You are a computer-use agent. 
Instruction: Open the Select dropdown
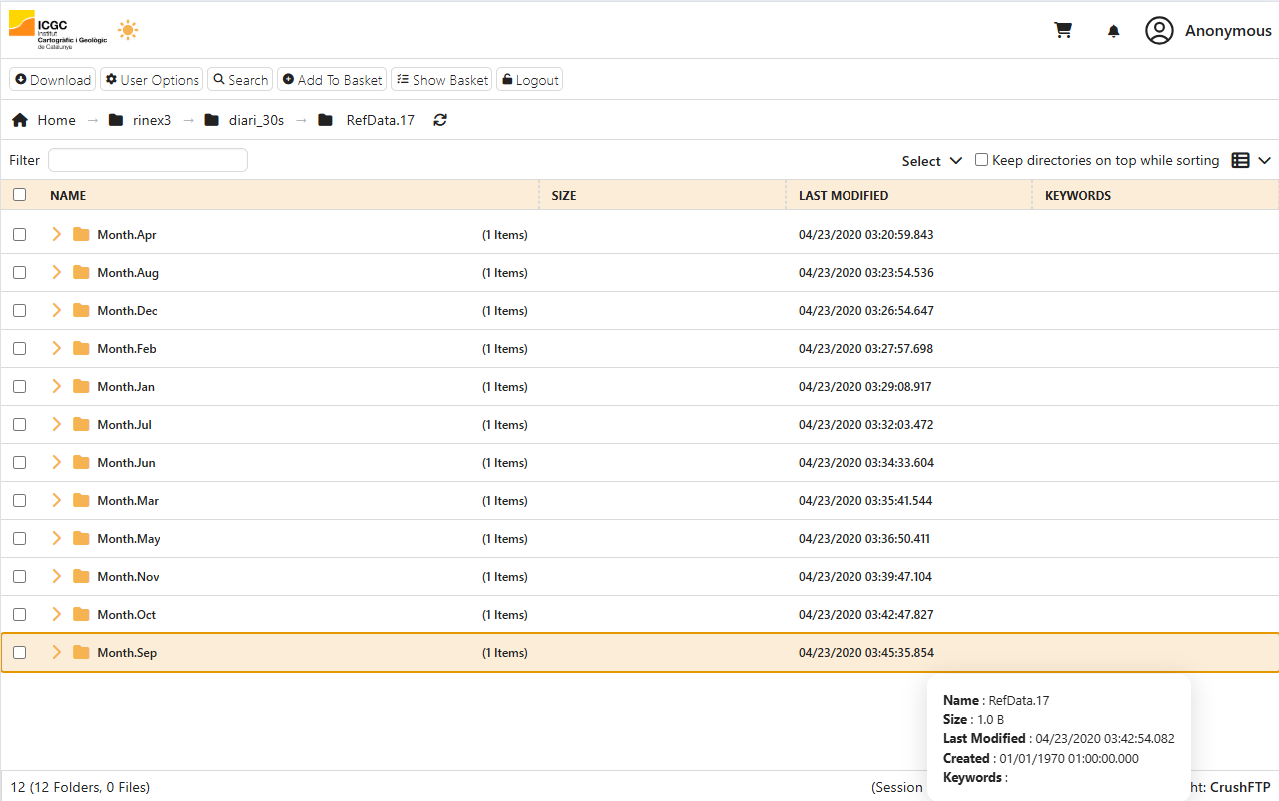coord(931,161)
